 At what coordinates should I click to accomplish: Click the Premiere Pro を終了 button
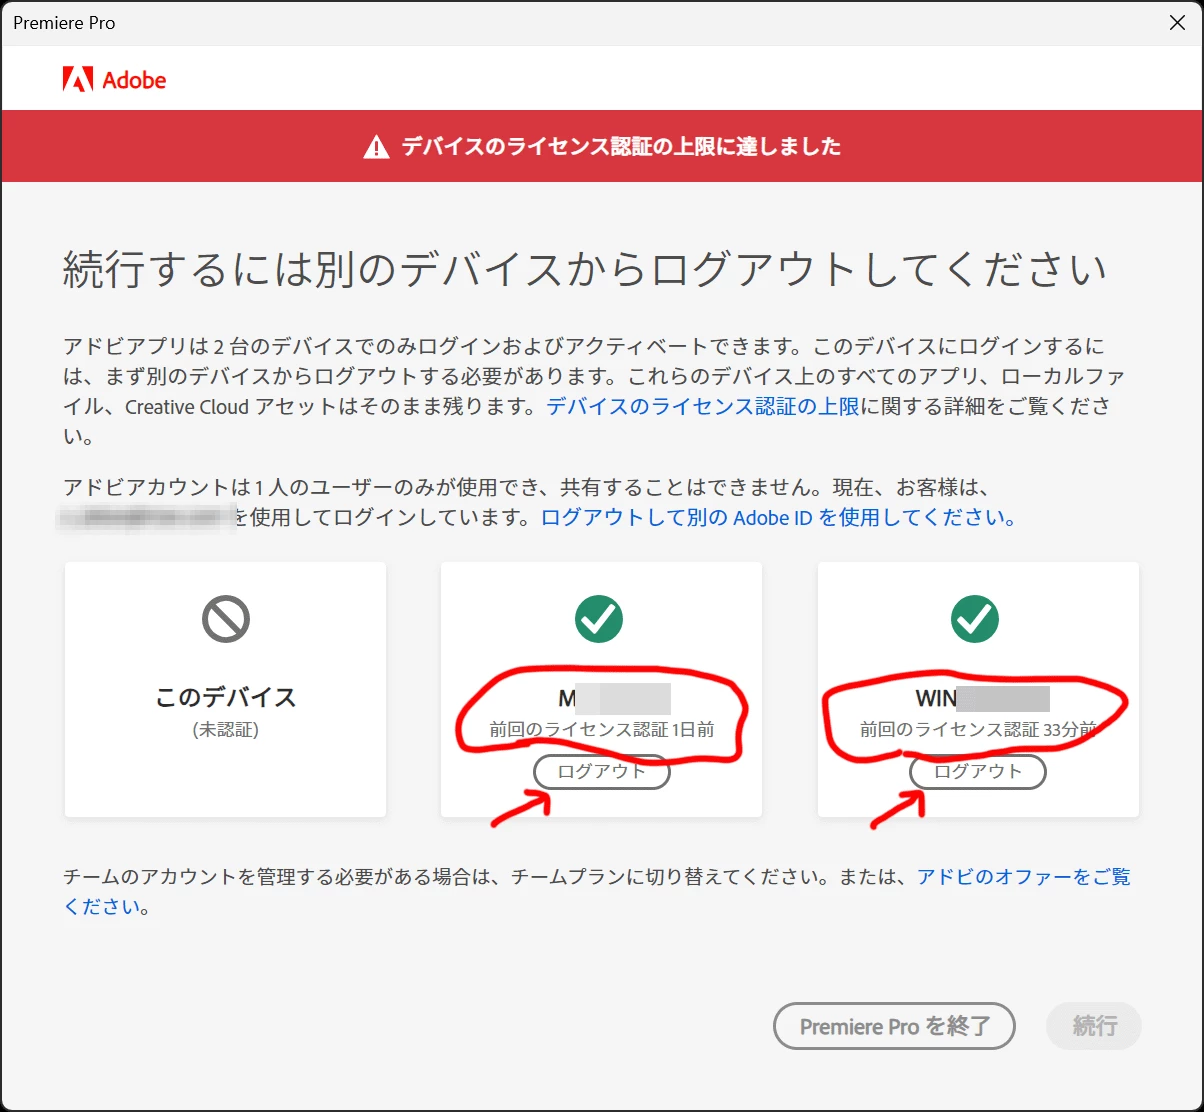(894, 1026)
